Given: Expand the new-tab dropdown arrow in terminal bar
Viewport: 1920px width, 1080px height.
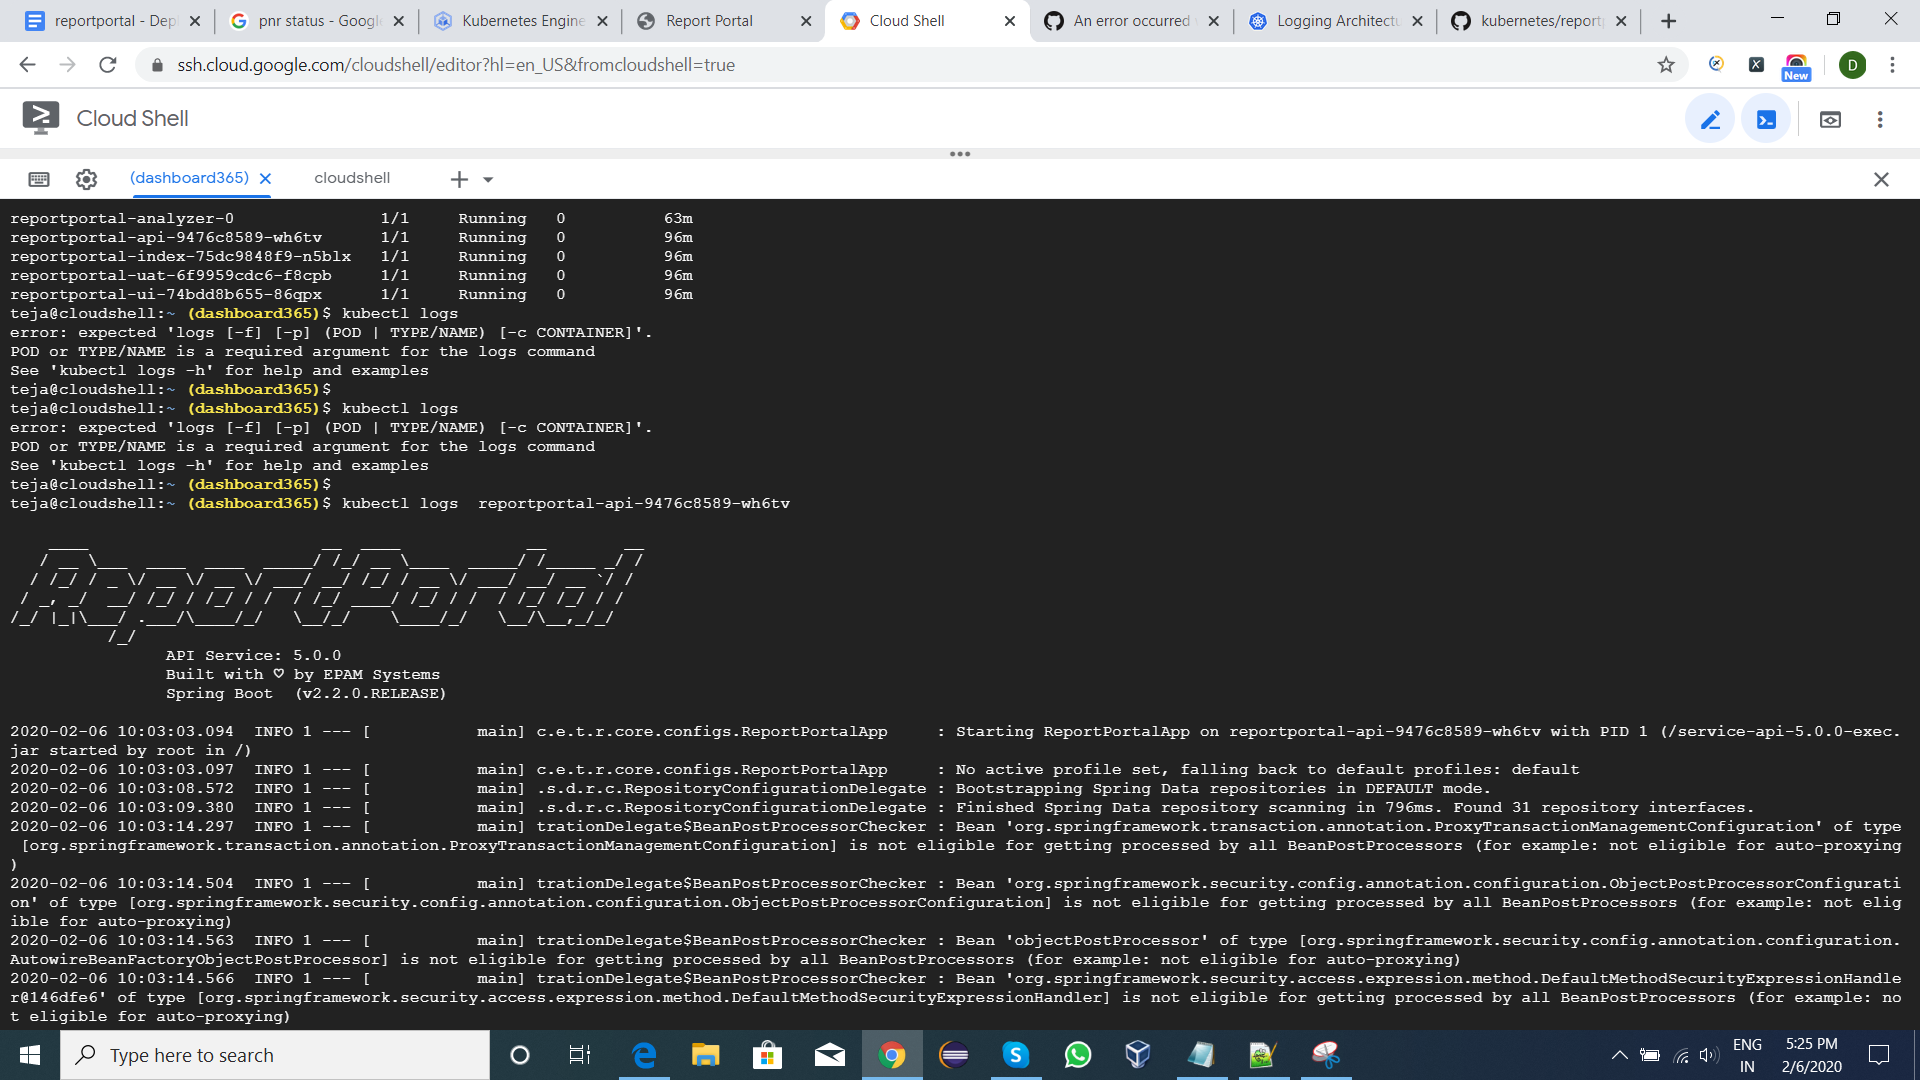Looking at the screenshot, I should tap(487, 179).
